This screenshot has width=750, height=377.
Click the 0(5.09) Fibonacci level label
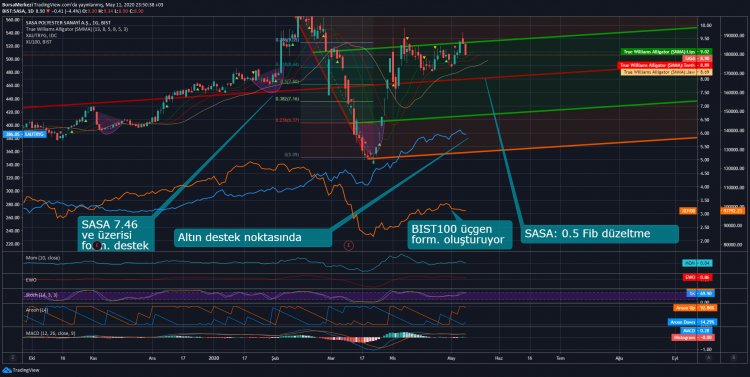pos(292,155)
